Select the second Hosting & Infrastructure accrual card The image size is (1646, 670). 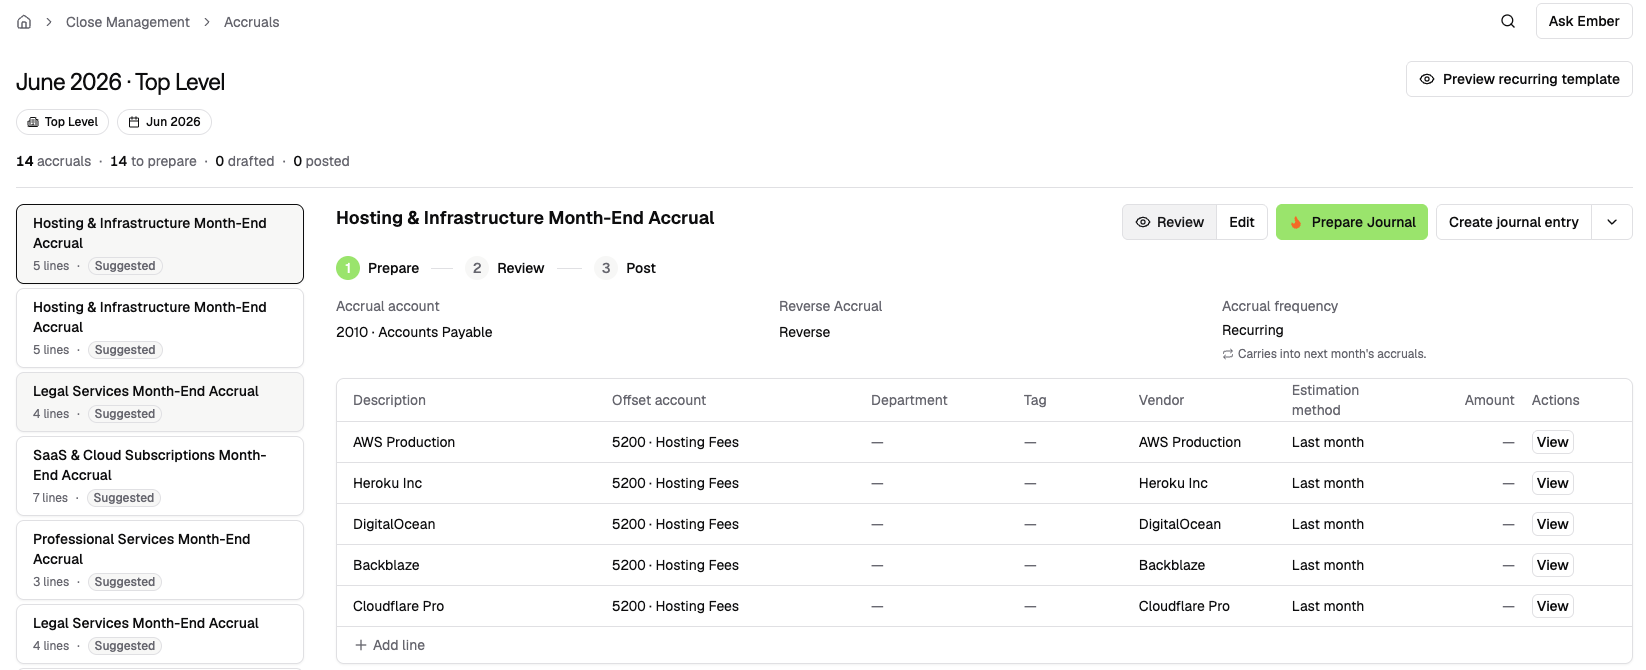[160, 328]
